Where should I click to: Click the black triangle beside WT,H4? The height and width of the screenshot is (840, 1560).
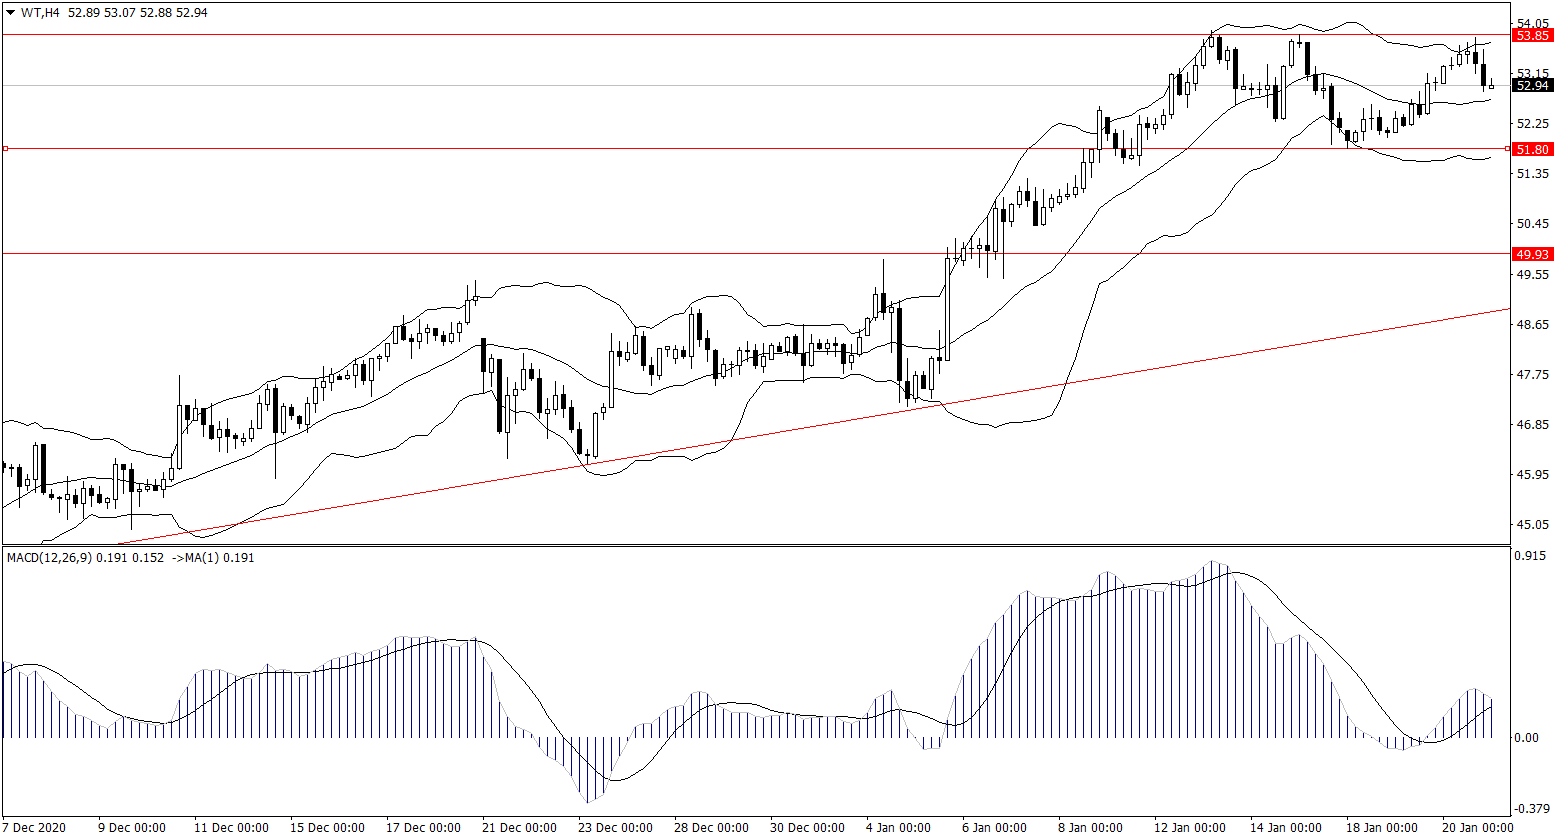click(x=10, y=14)
